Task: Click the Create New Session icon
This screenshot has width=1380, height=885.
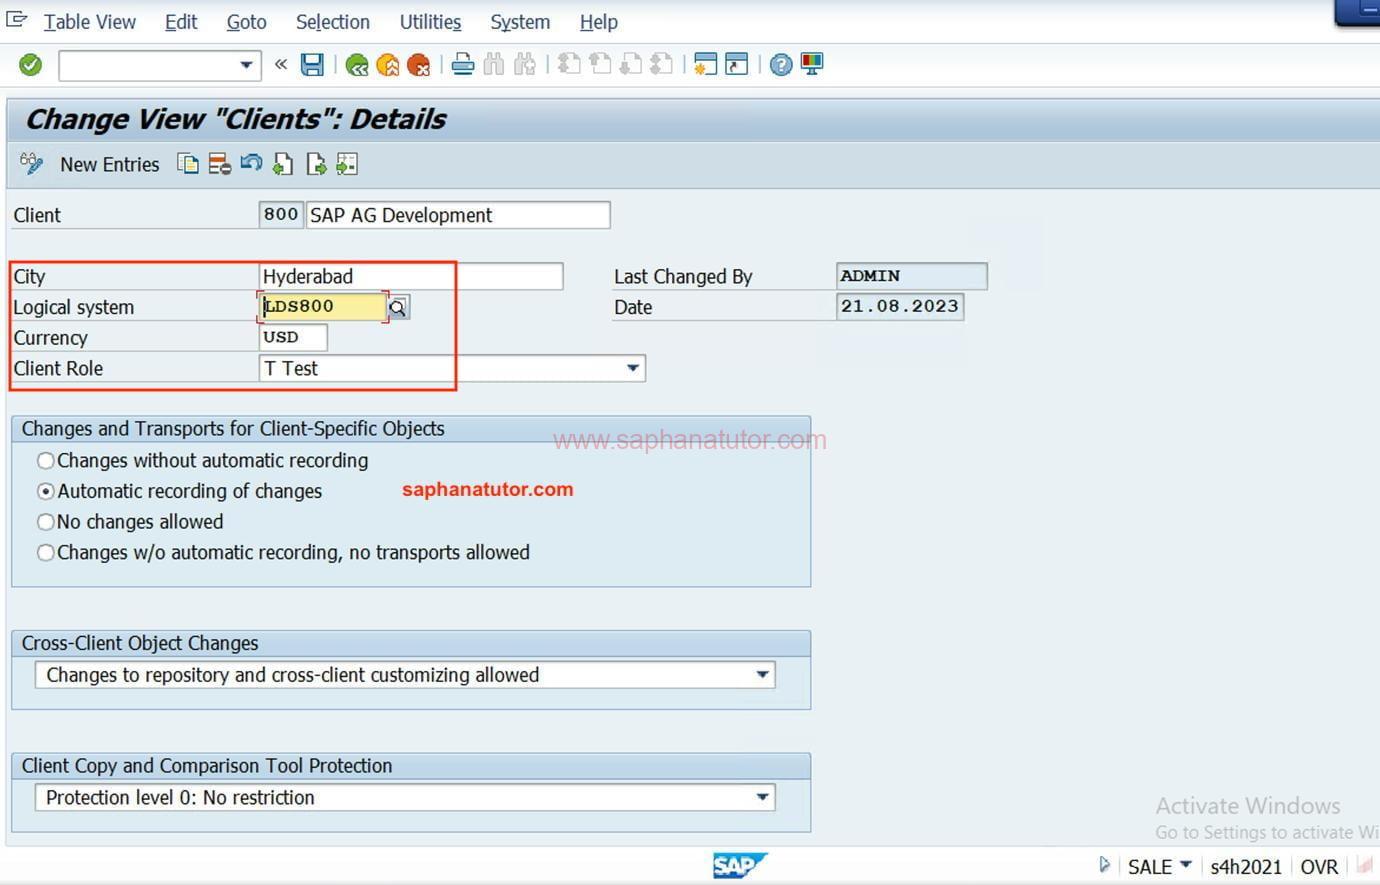Action: (705, 65)
